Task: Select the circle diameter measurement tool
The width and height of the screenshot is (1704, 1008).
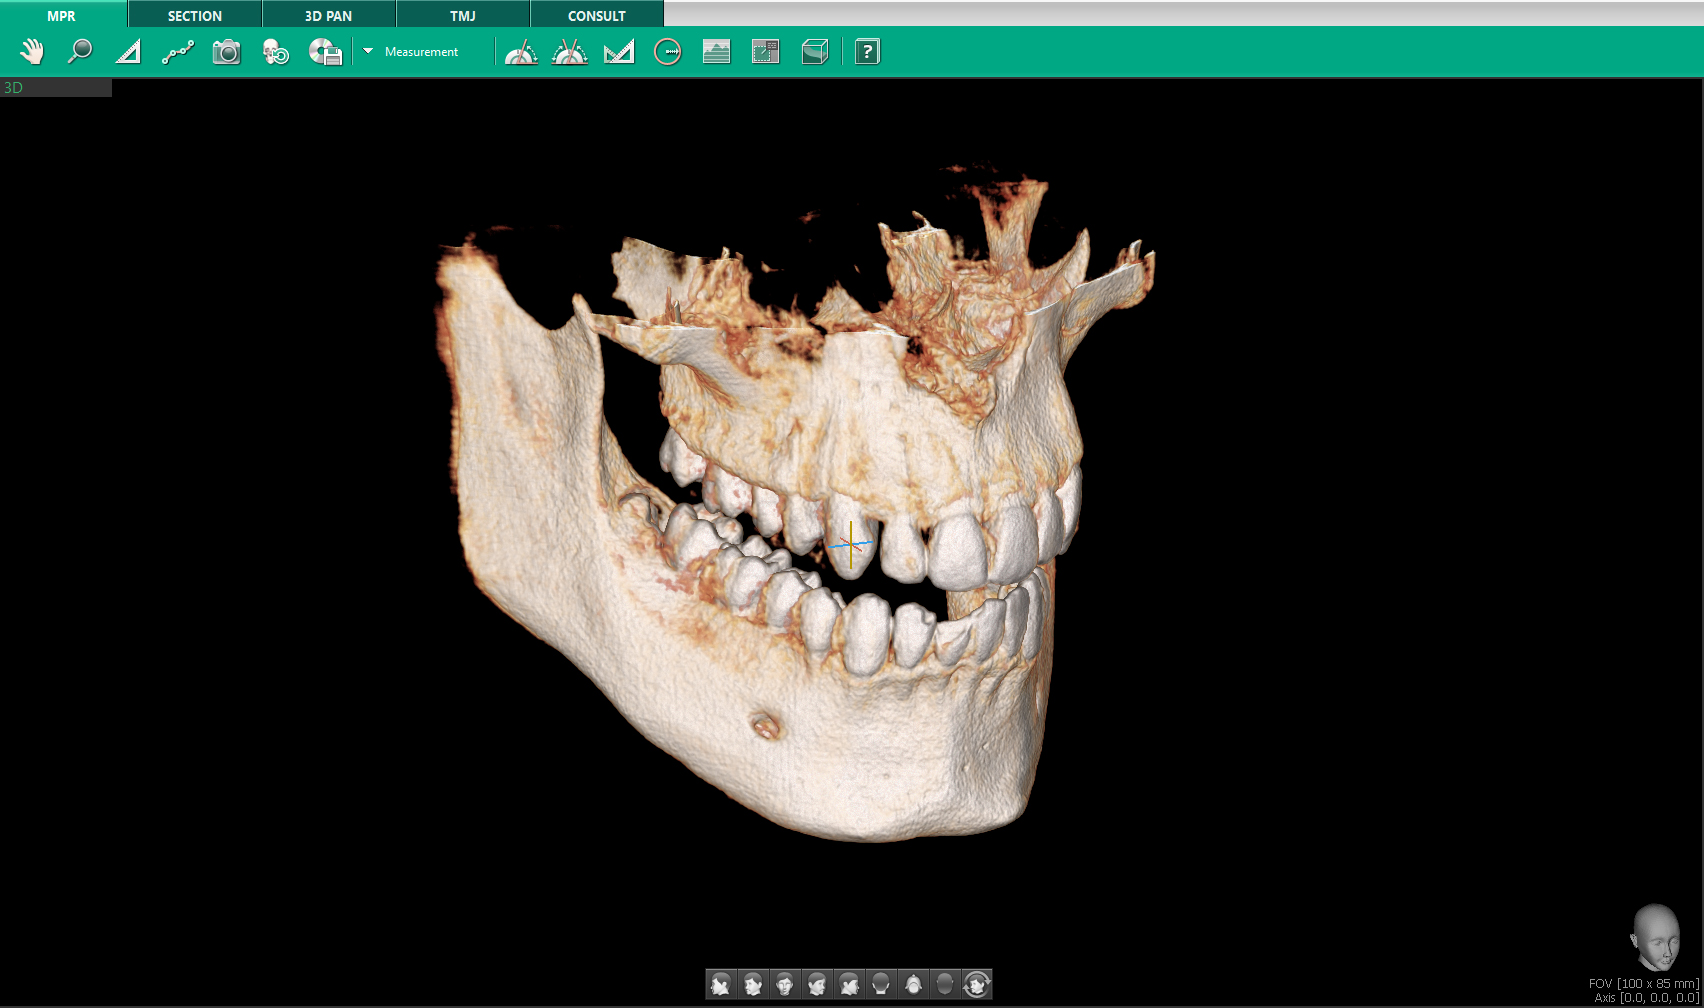Action: tap(667, 52)
